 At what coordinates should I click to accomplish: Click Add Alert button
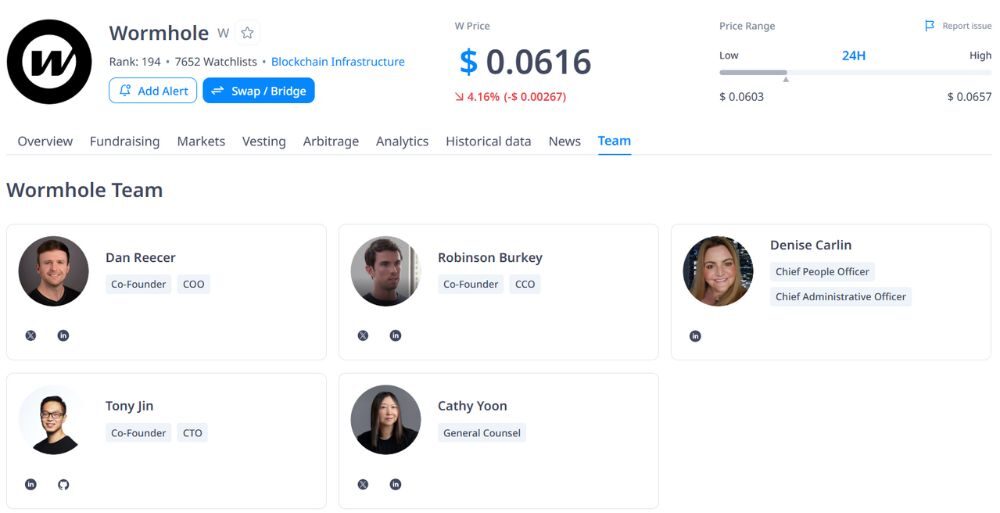[153, 91]
